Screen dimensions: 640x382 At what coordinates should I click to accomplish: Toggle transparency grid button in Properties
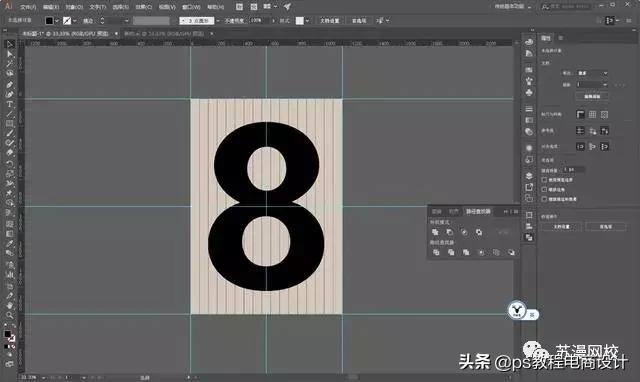(x=604, y=115)
